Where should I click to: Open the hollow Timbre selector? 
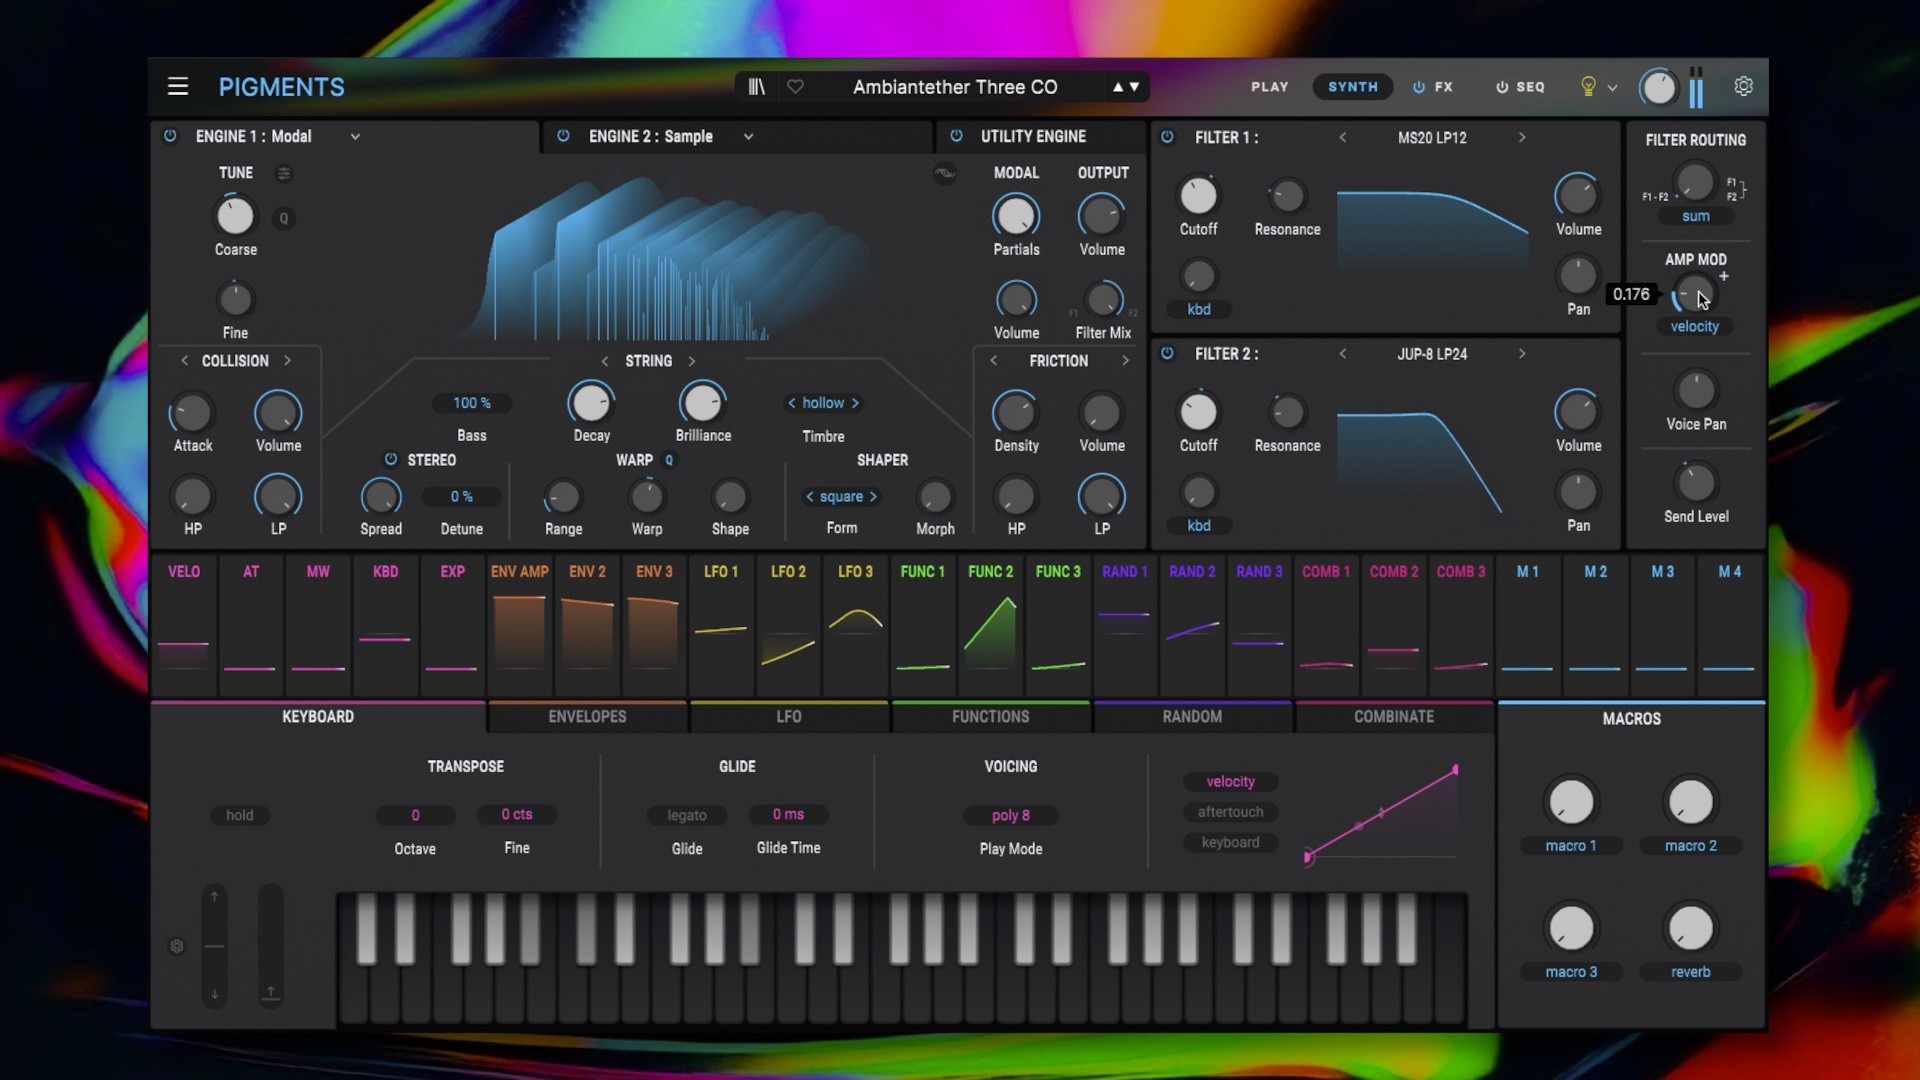click(823, 403)
